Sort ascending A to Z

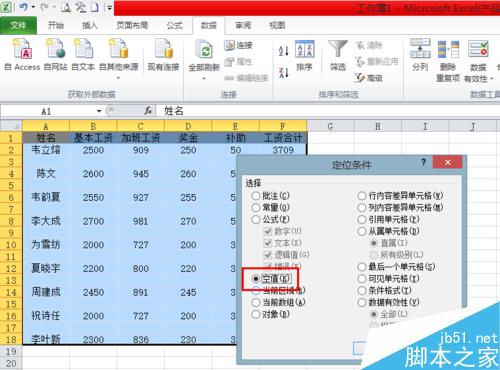pyautogui.click(x=283, y=51)
